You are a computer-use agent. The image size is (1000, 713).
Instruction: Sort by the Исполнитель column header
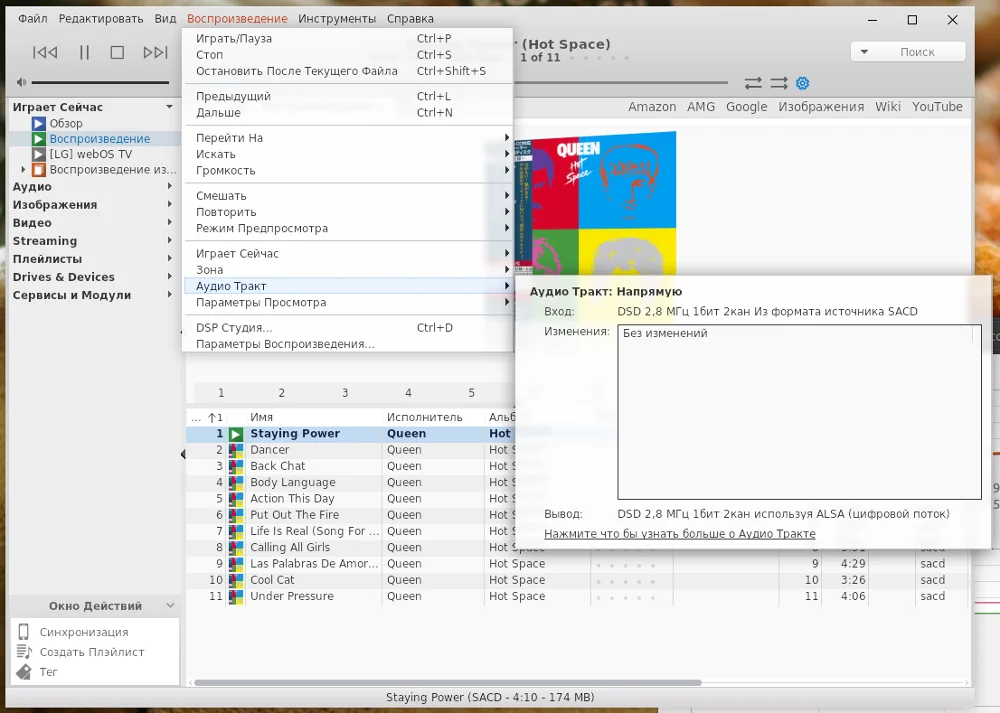(425, 417)
